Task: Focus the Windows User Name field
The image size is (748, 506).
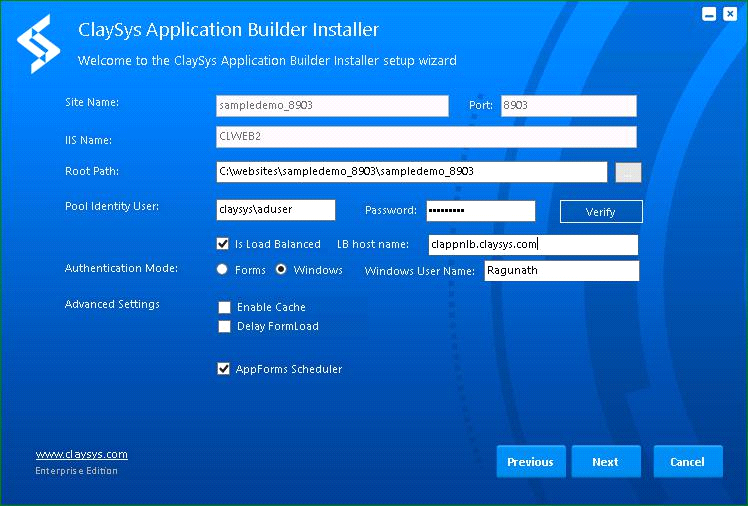Action: [x=562, y=271]
